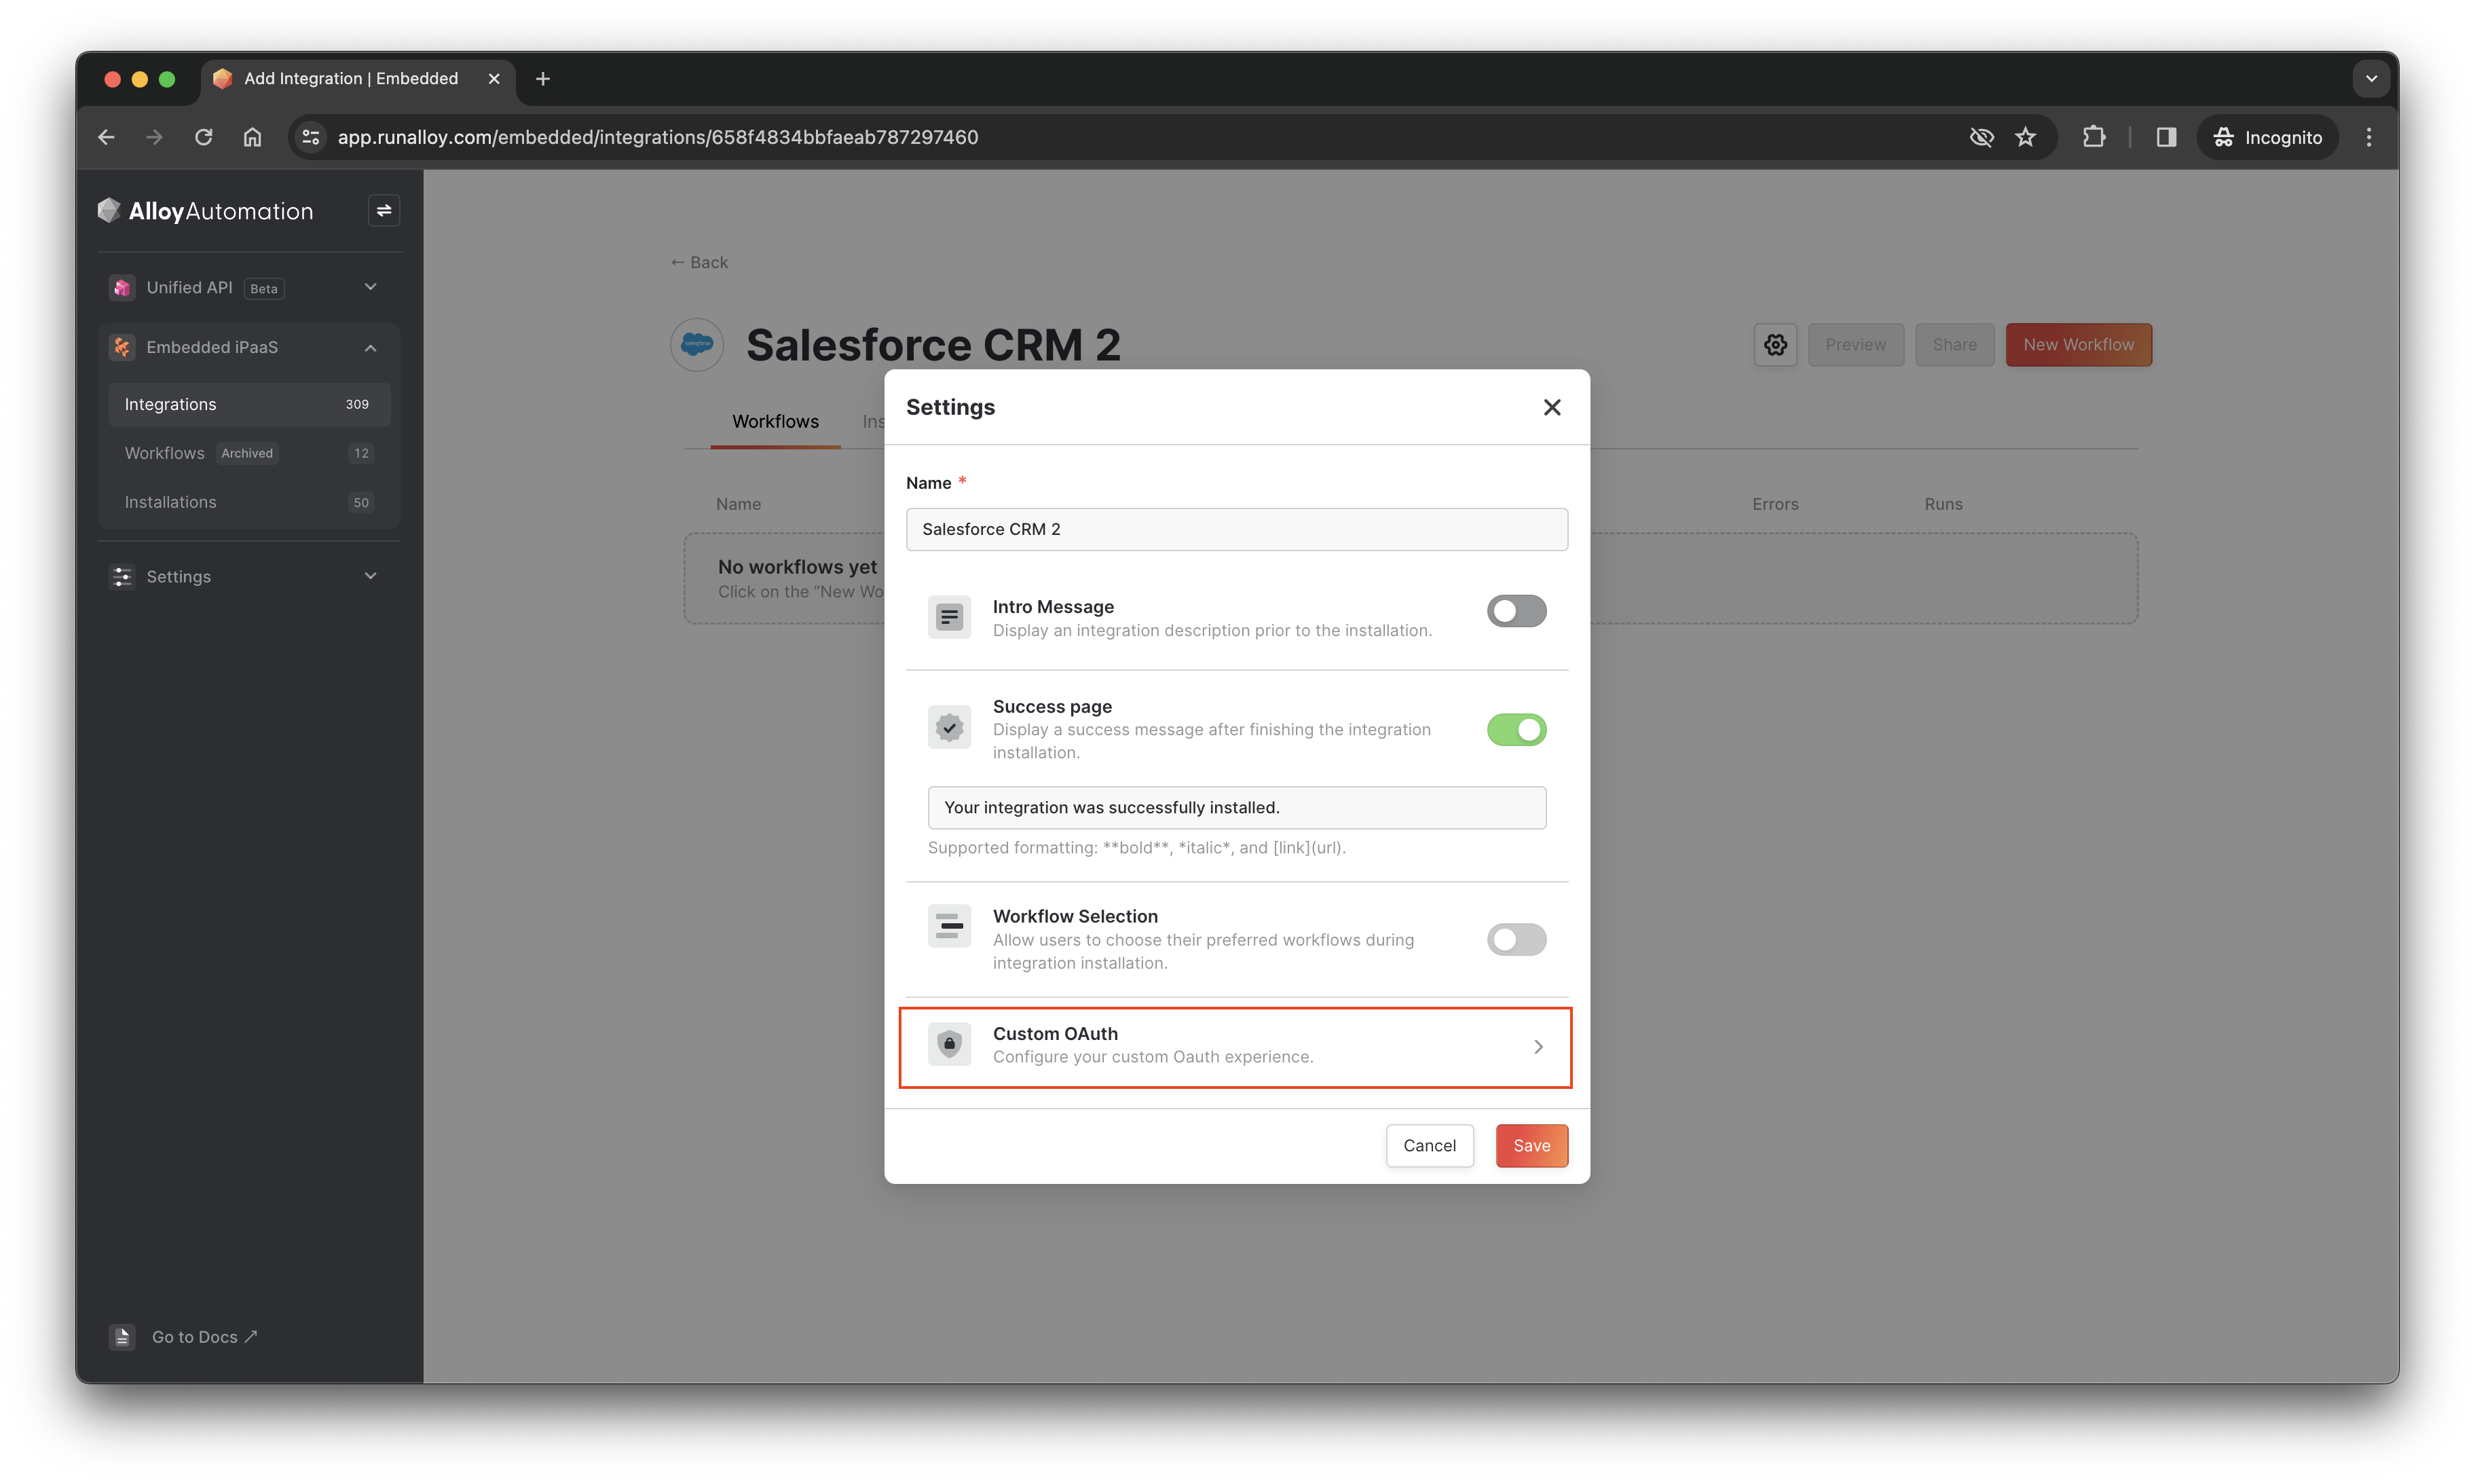Go back with the browser back arrow
The height and width of the screenshot is (1484, 2475).
107,137
